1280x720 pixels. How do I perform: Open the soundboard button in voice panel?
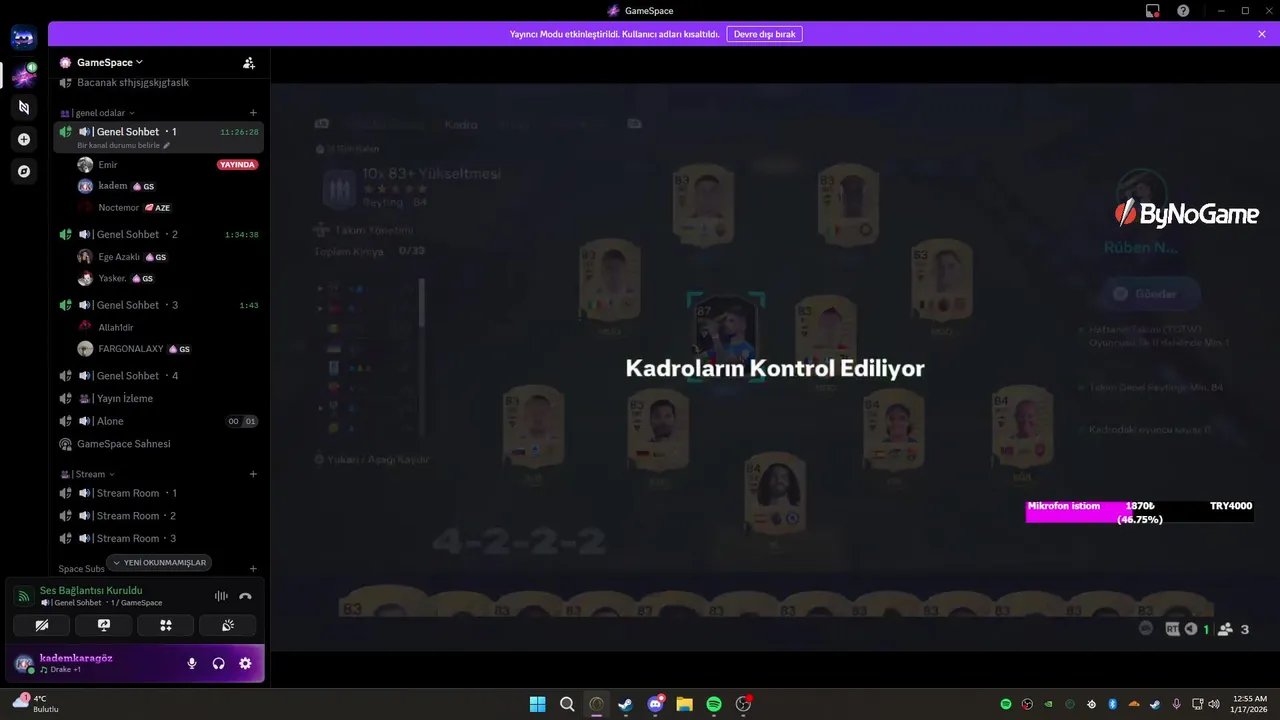coord(228,625)
